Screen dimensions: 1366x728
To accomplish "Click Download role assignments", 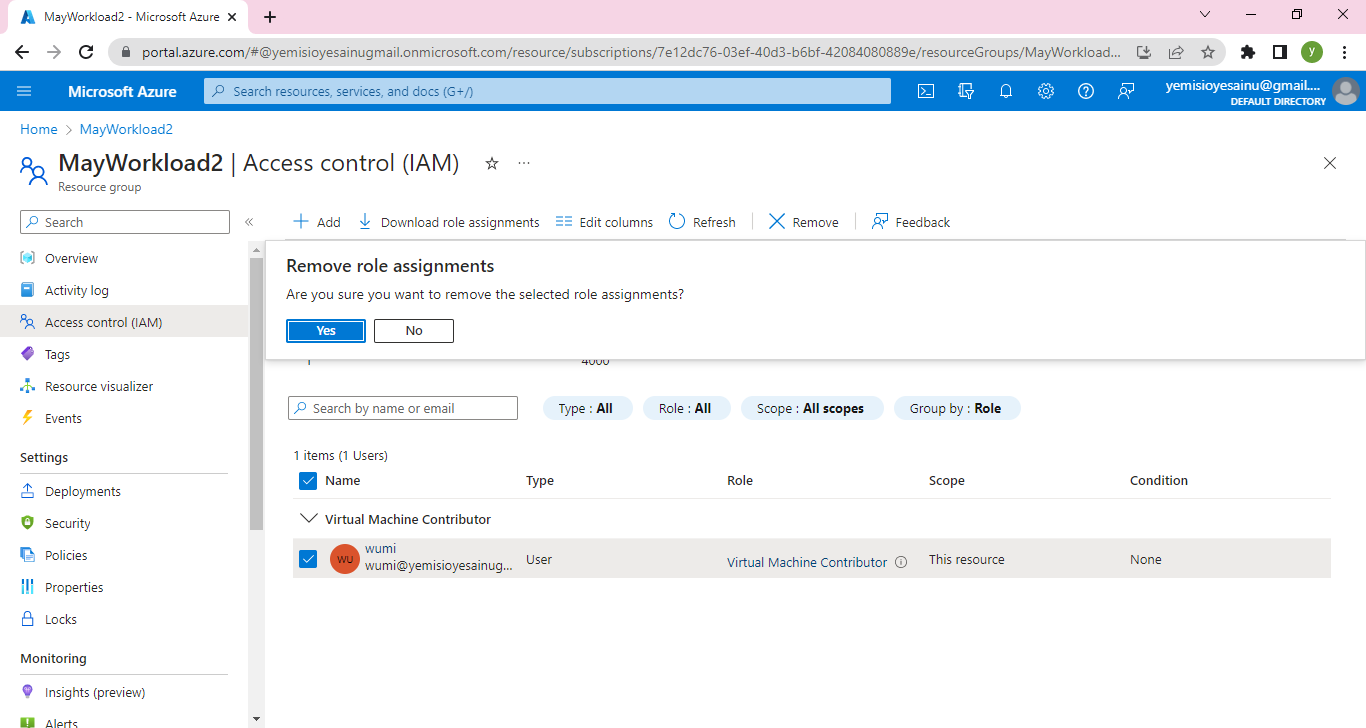I will (x=449, y=222).
